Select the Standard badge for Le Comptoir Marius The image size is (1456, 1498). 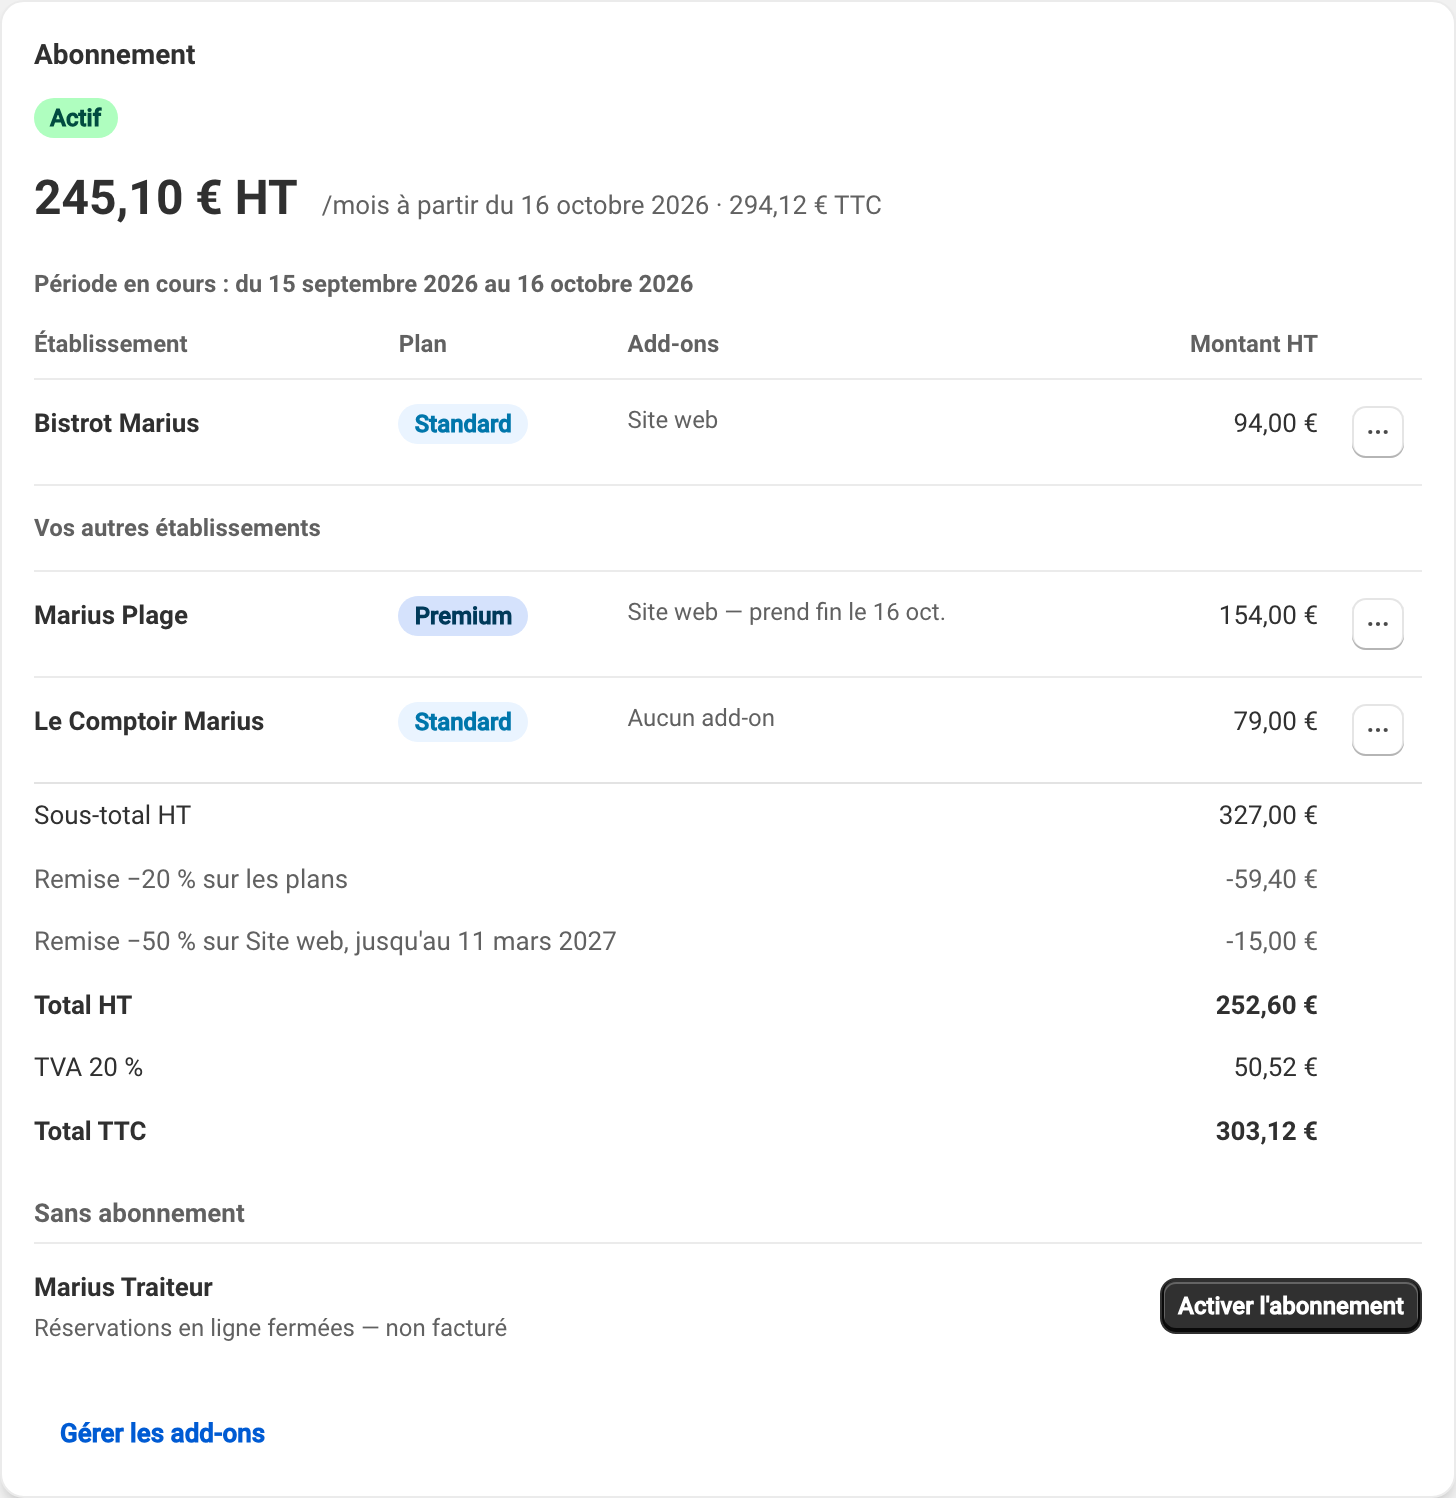(463, 722)
